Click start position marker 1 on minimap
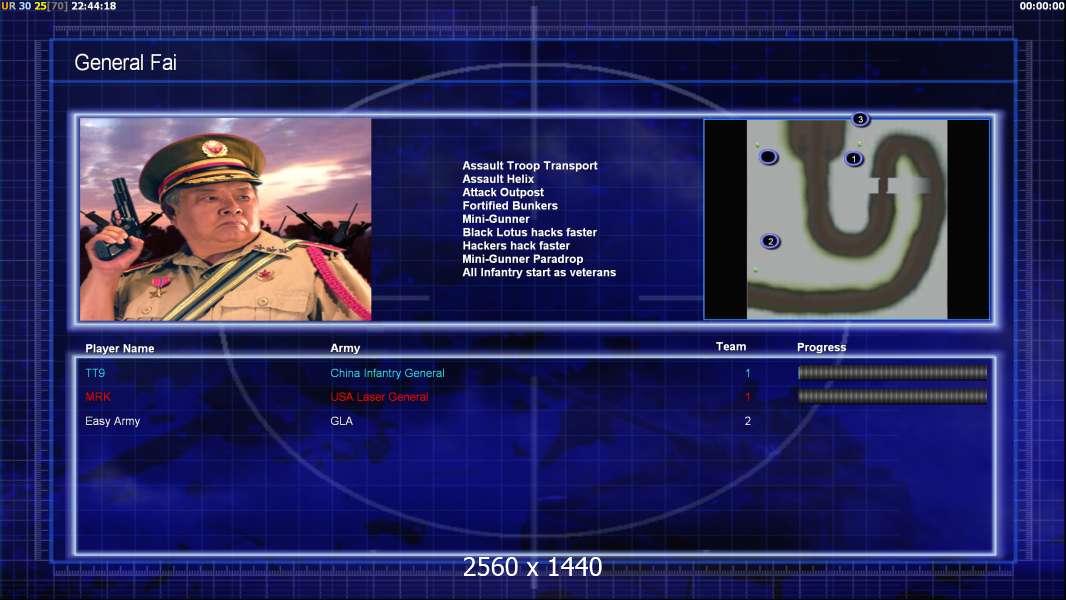Screen dimensions: 1066x600 (854, 159)
